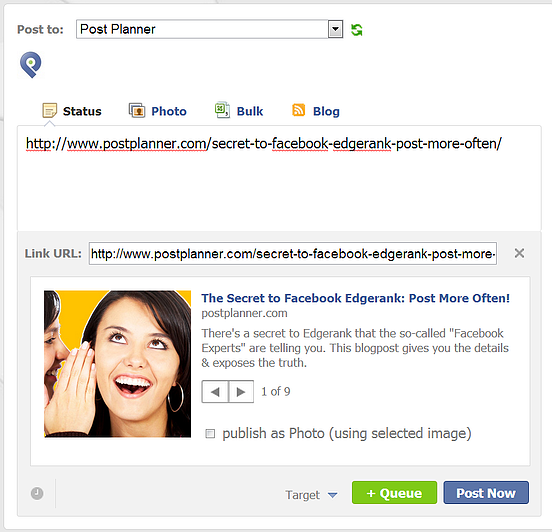
Task: Click the Blog RSS feed icon
Action: (299, 110)
